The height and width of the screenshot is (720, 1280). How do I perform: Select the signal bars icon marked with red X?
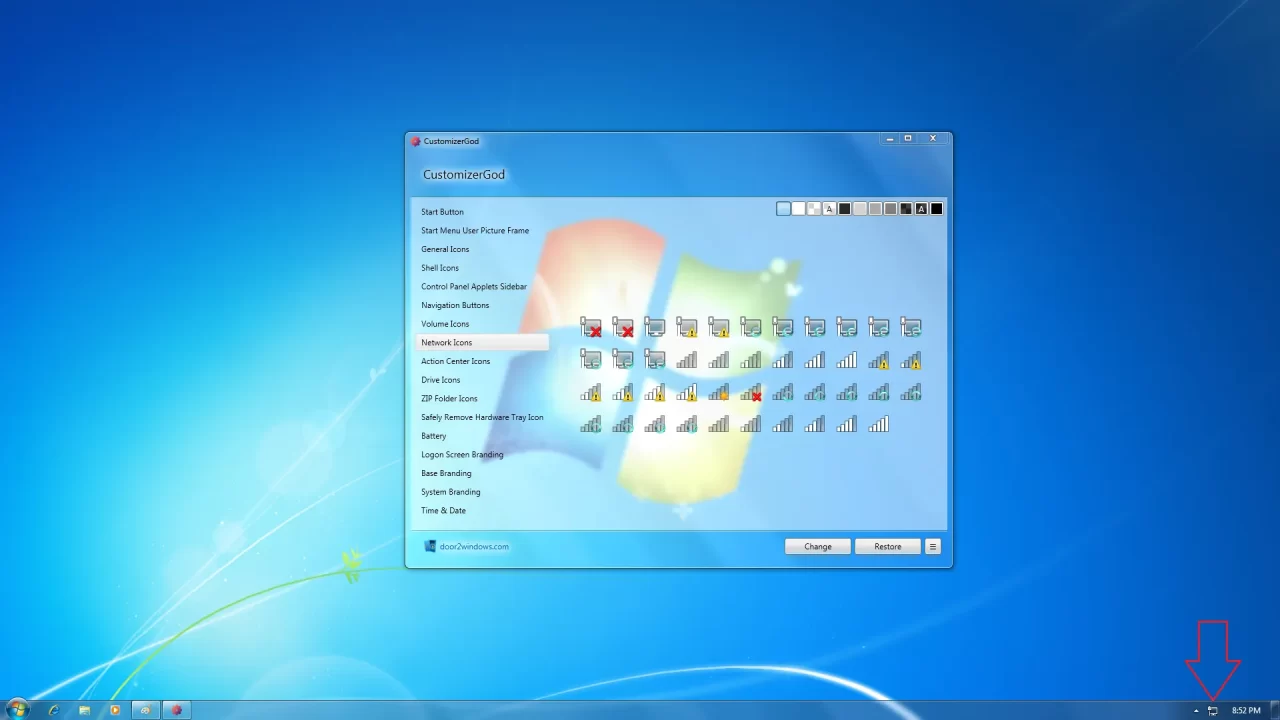751,393
